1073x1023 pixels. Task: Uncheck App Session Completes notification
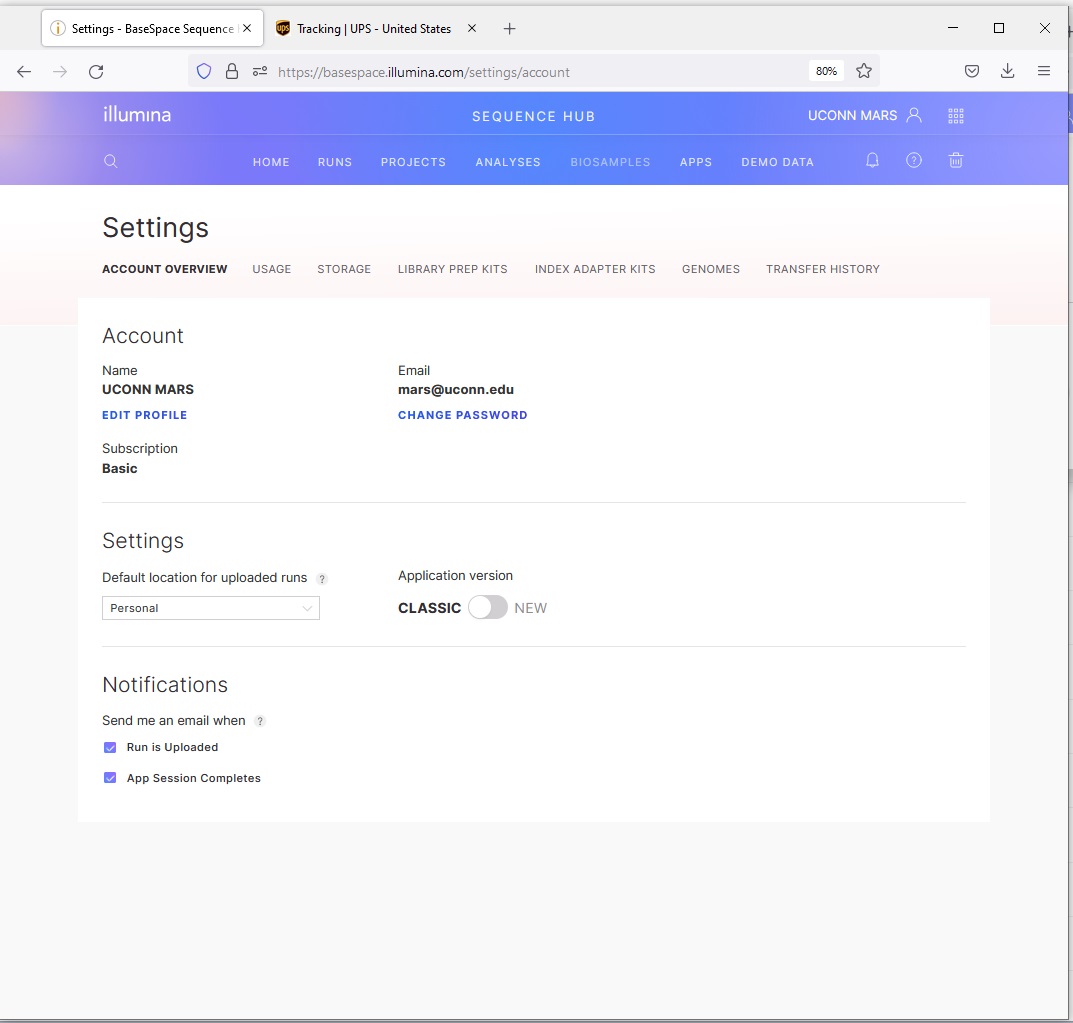(110, 777)
